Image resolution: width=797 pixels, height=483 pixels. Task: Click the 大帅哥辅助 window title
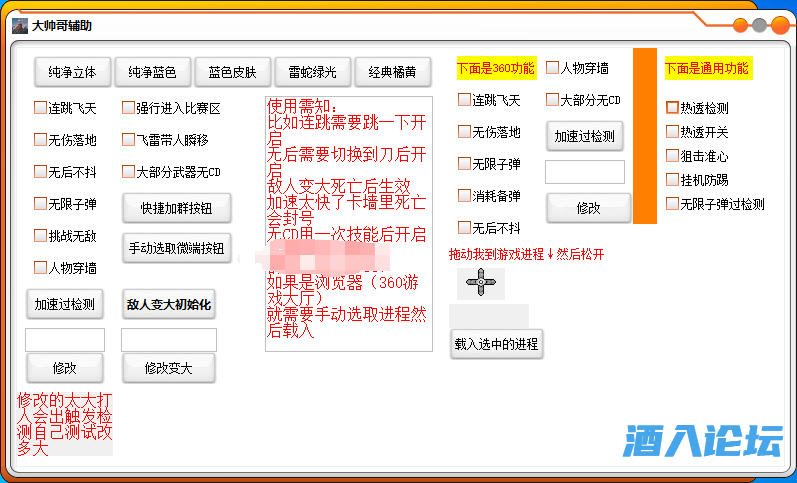(62, 26)
